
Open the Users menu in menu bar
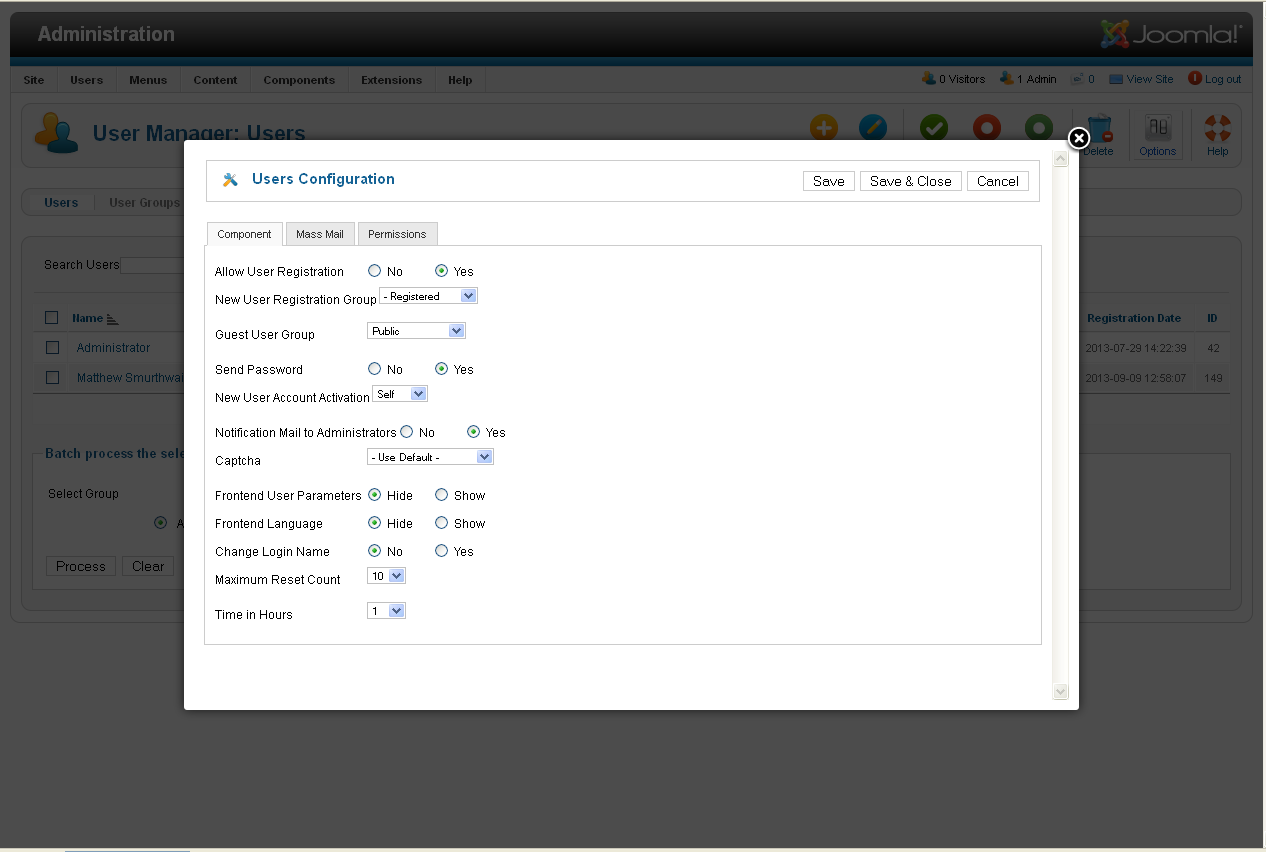(87, 80)
